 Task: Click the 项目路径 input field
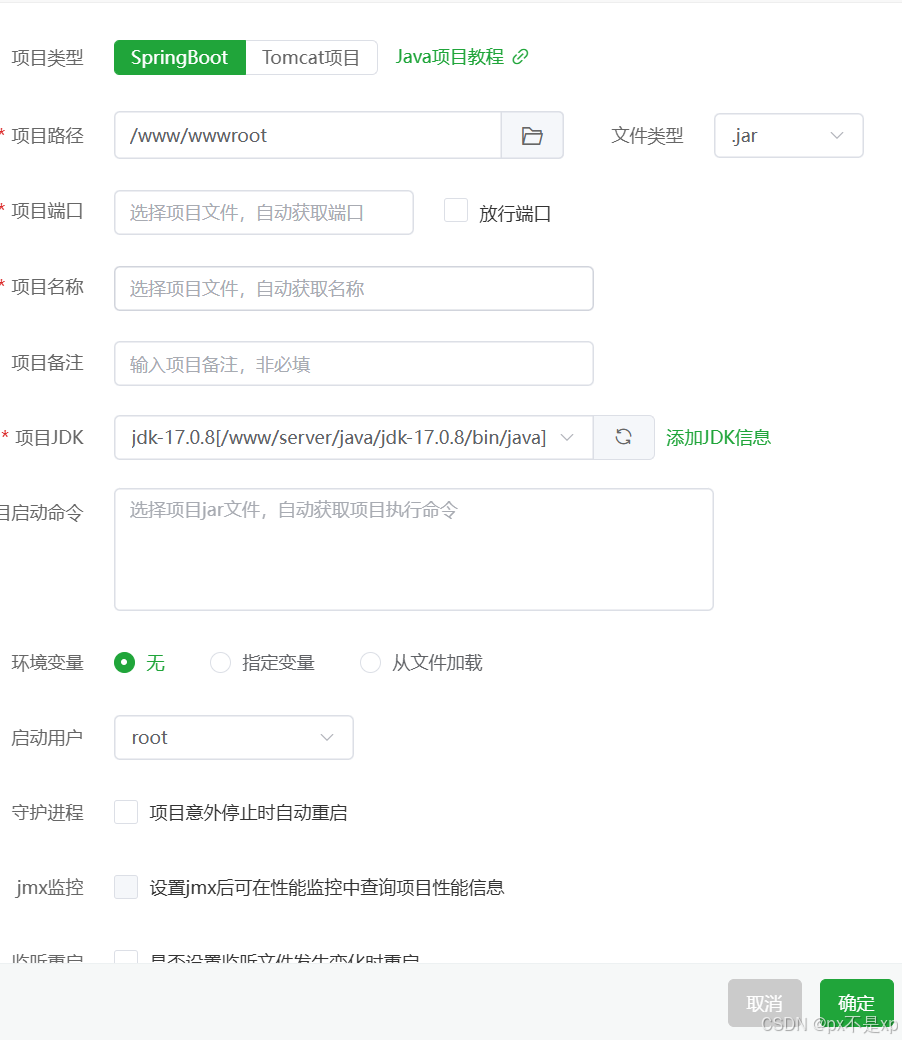point(308,135)
